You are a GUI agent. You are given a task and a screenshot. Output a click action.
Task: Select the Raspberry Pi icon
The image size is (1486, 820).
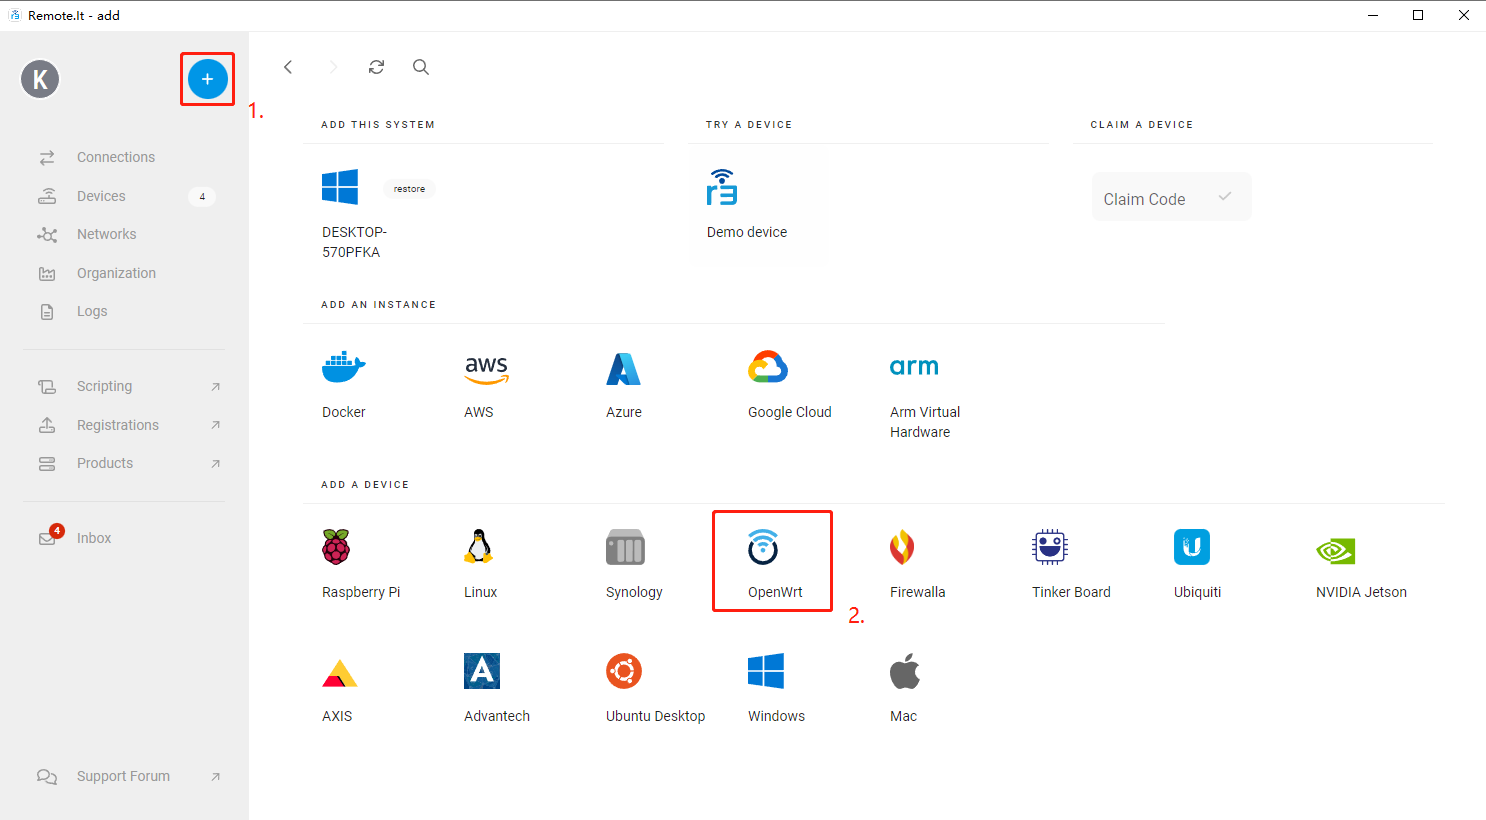point(336,547)
